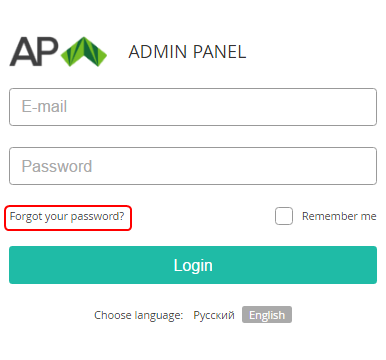
Task: Click the gray AP logo letters
Action: tap(34, 52)
